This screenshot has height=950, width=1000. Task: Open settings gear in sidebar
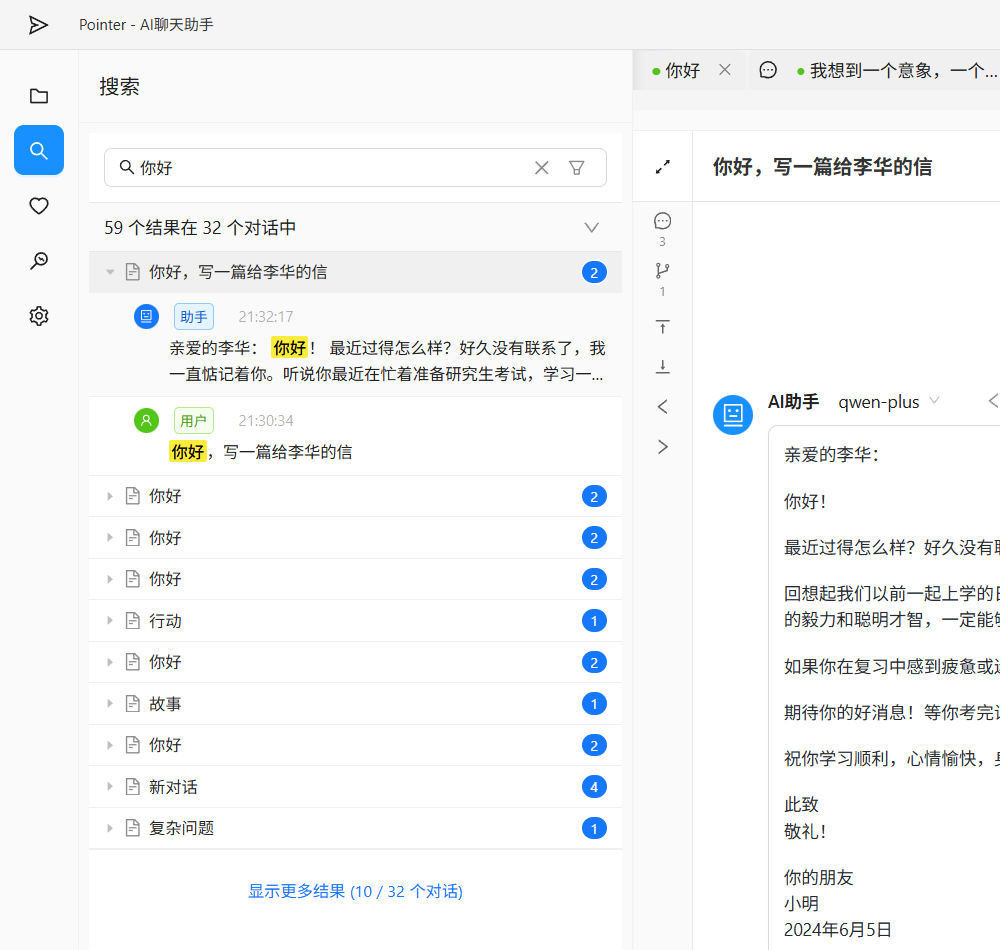39,316
